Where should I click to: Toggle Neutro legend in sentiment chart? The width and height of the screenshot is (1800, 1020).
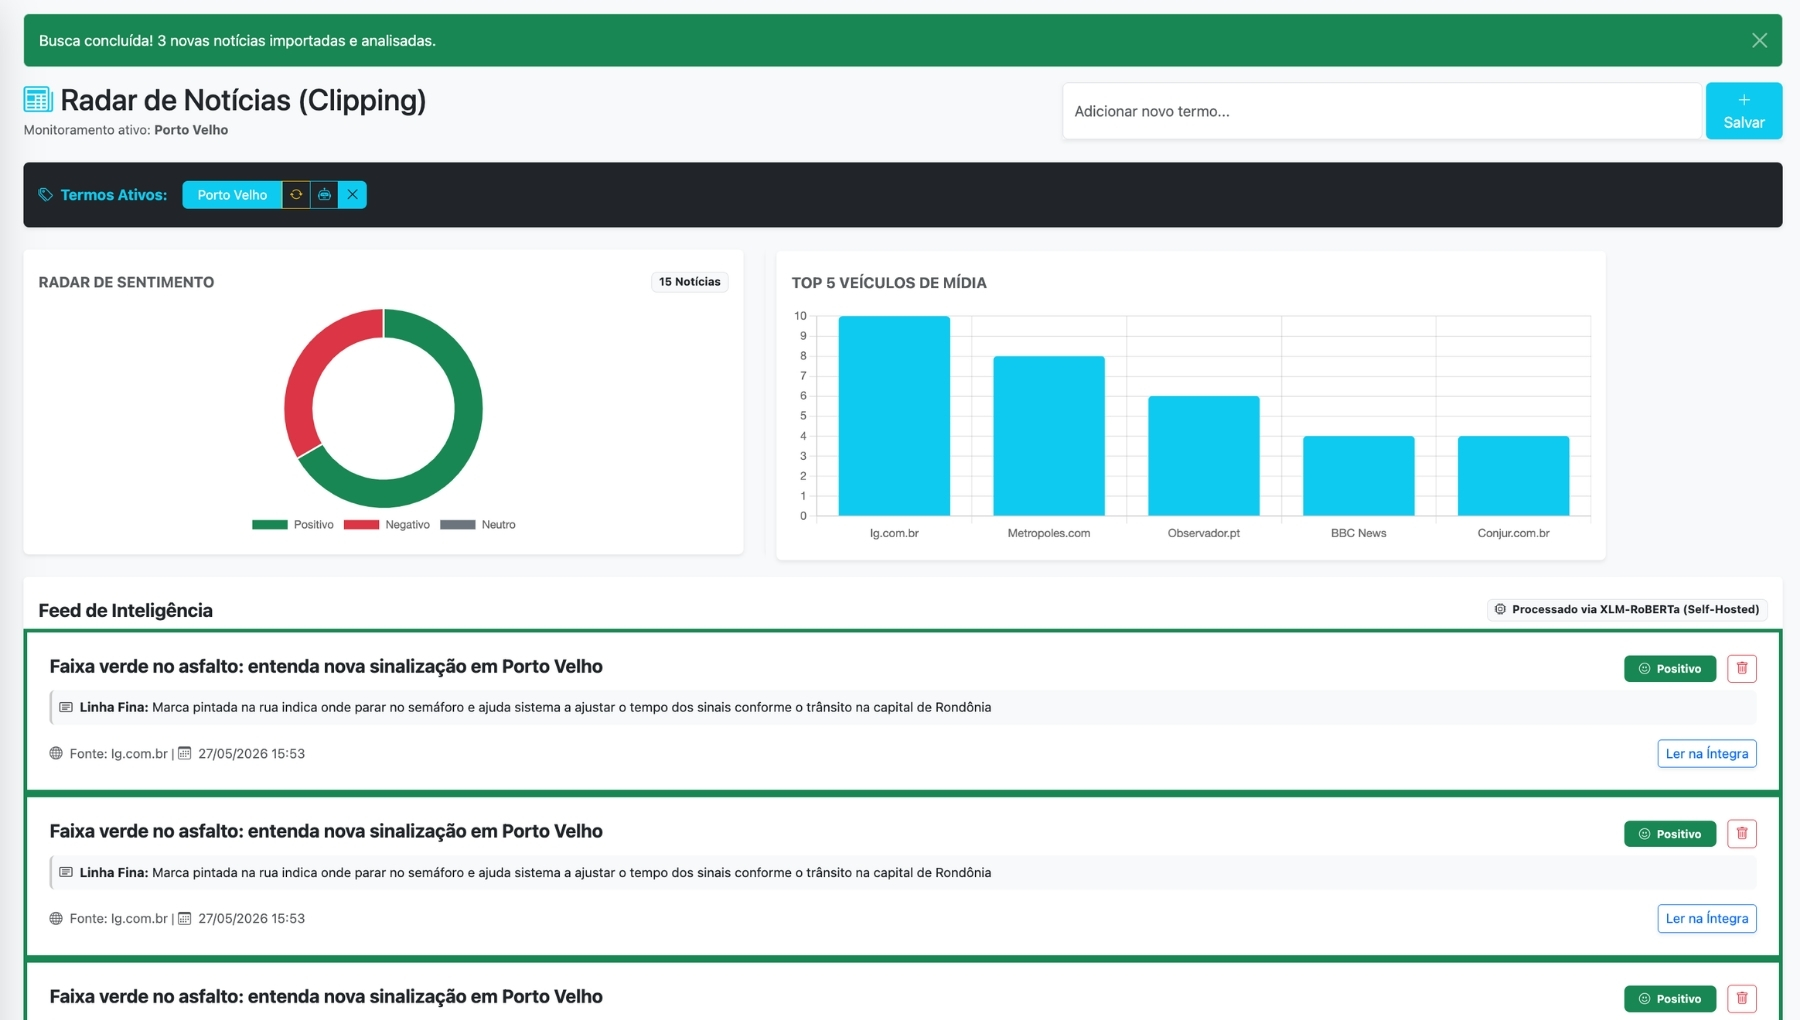click(x=478, y=524)
